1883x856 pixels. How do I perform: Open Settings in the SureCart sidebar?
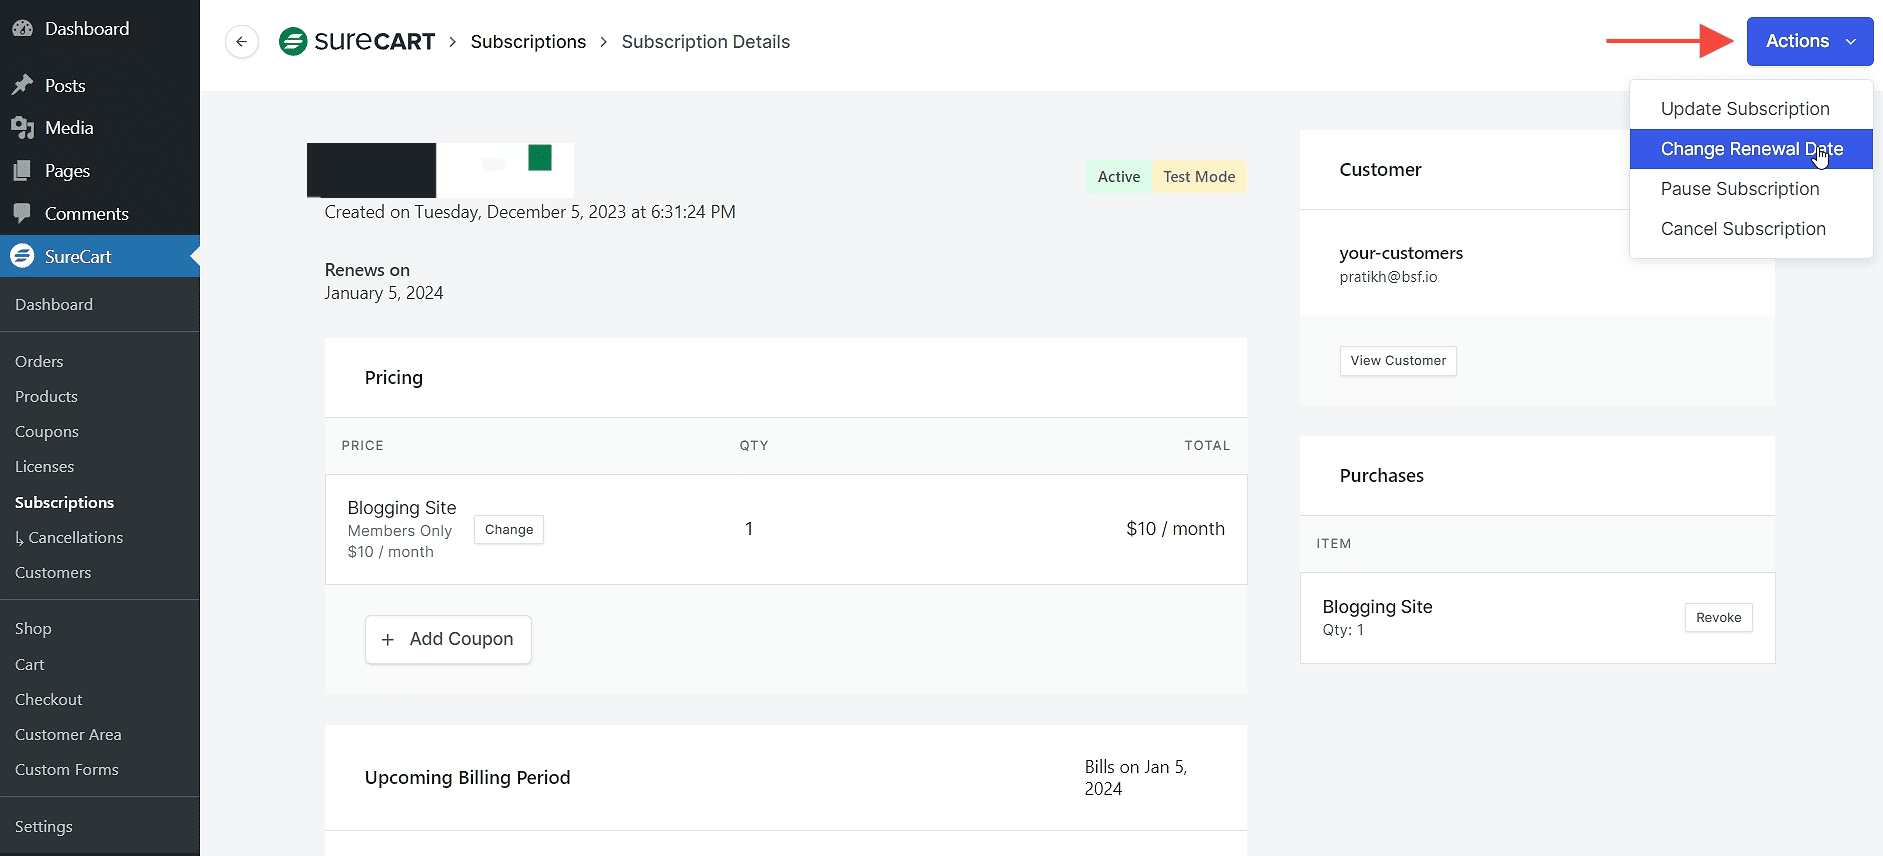[x=44, y=827]
